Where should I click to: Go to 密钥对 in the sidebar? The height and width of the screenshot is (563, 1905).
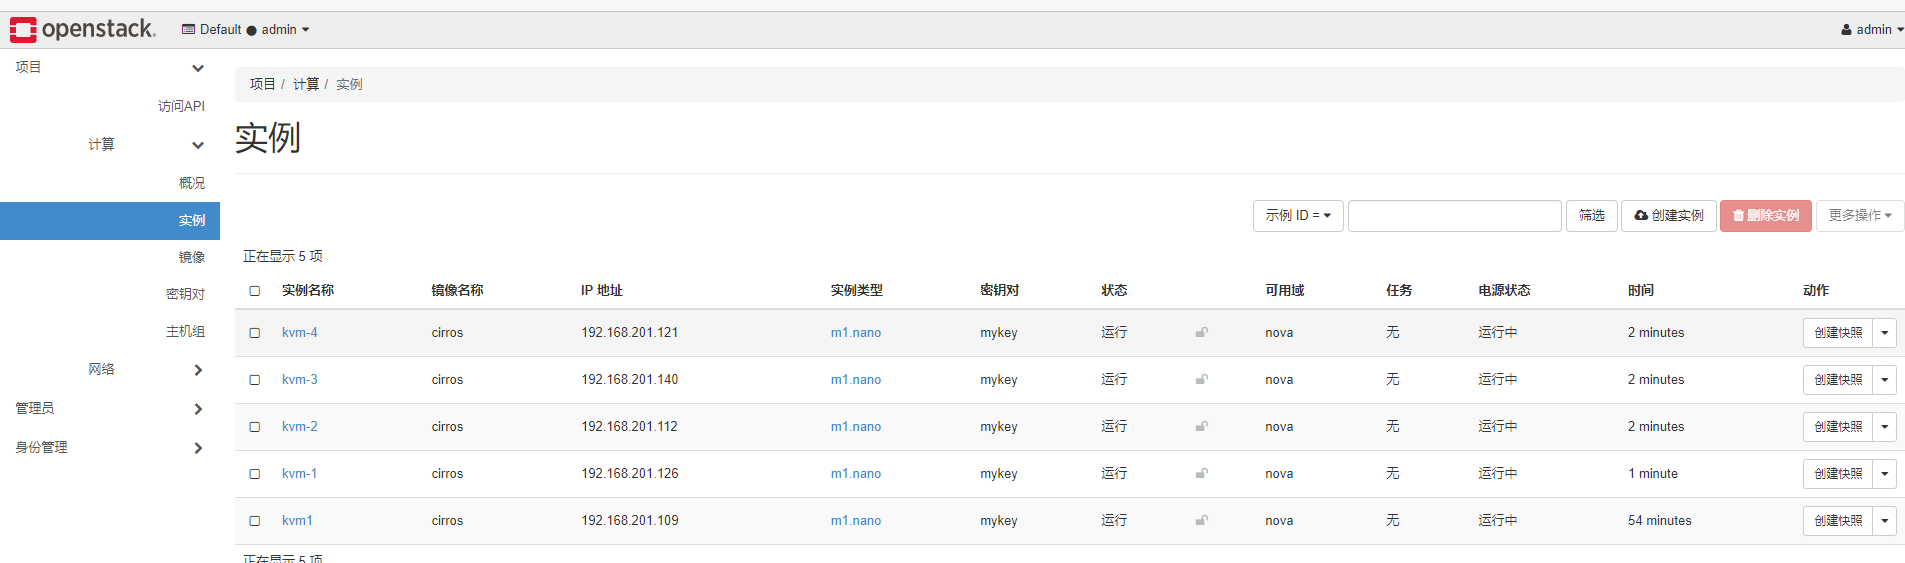coord(185,295)
